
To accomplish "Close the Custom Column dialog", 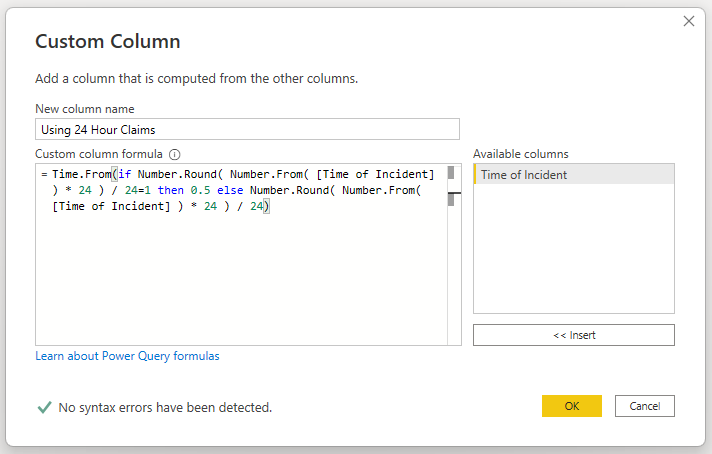I will pos(689,21).
